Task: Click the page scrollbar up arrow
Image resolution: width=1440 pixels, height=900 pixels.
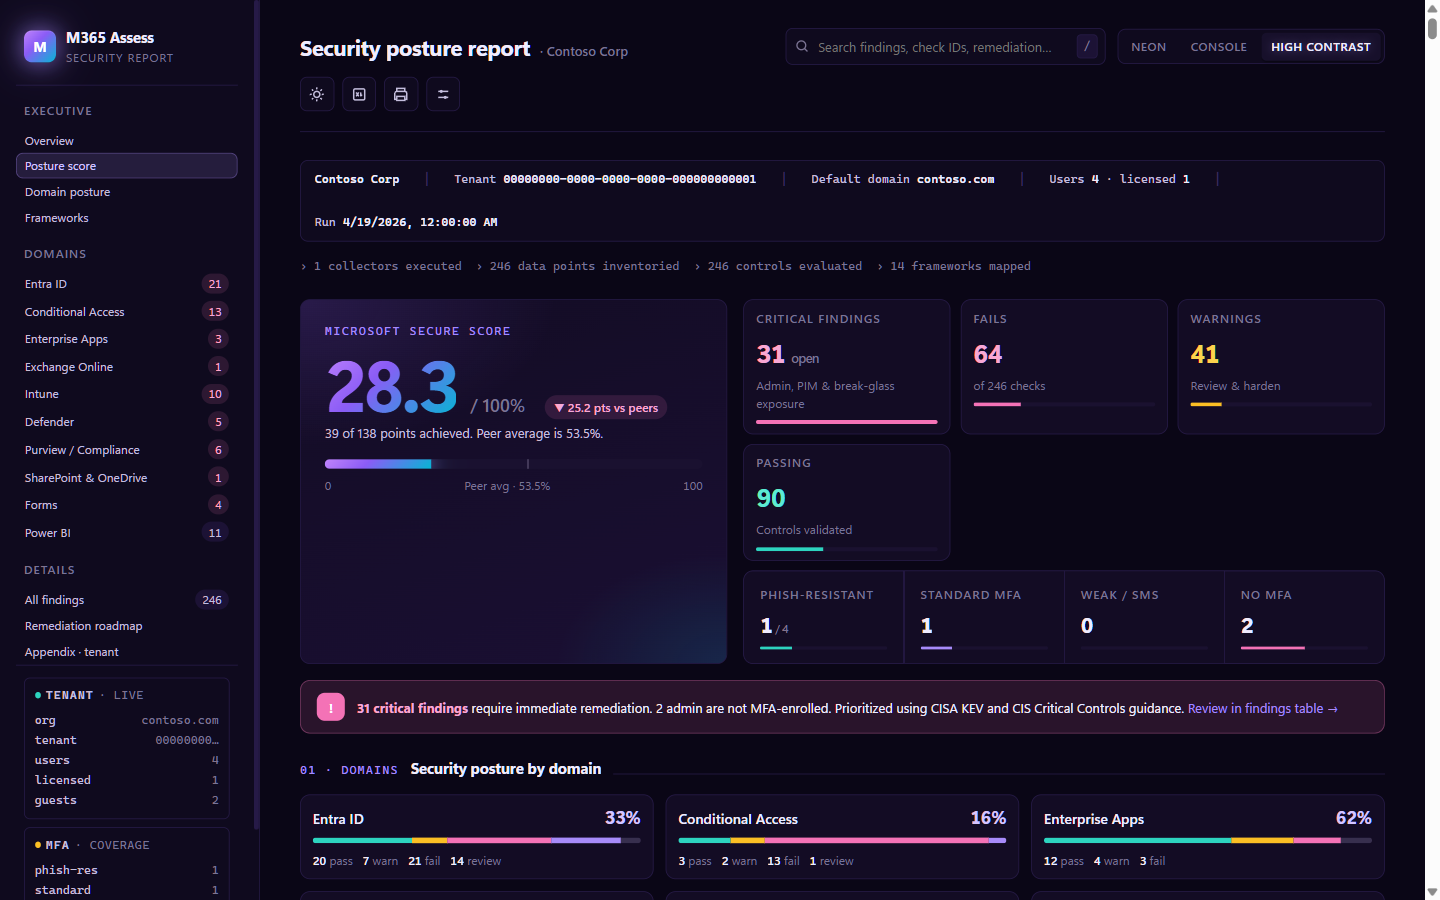Action: (x=1432, y=7)
